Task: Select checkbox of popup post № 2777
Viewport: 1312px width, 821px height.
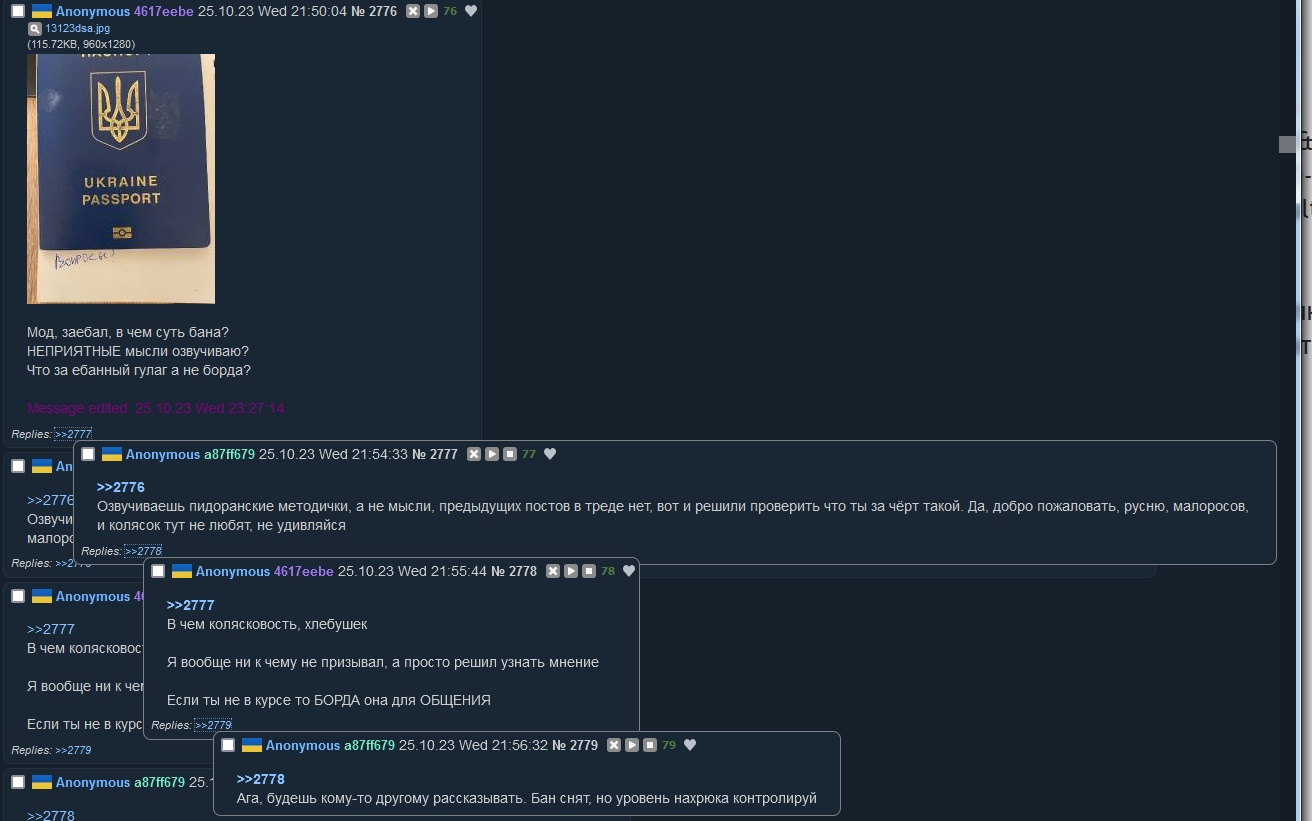Action: click(88, 454)
